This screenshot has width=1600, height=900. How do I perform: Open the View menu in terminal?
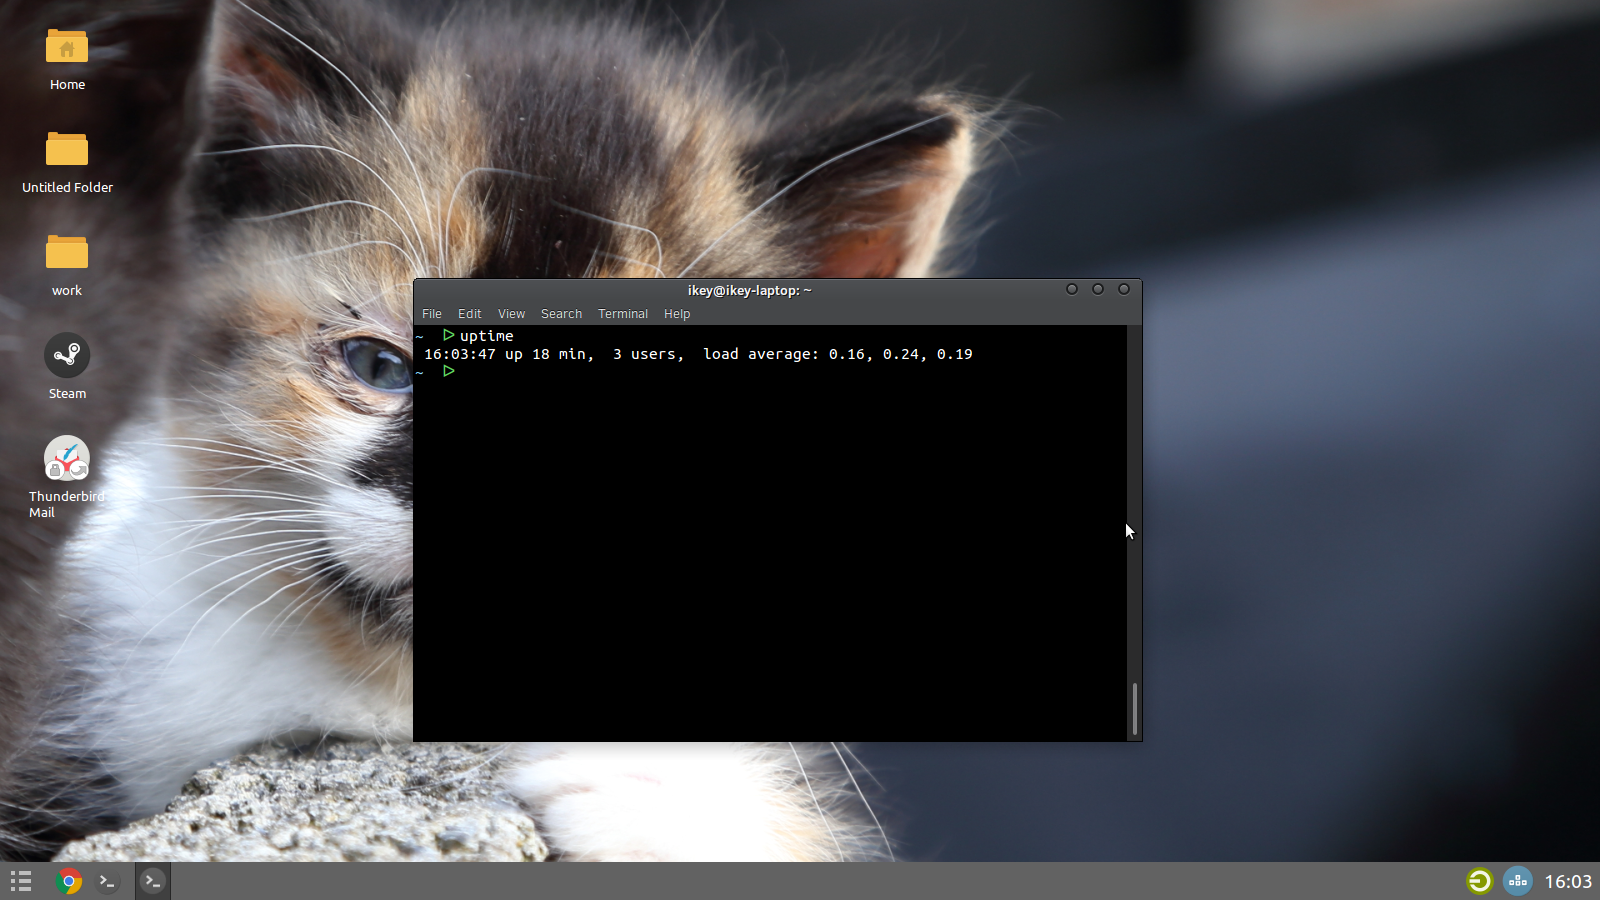click(511, 314)
